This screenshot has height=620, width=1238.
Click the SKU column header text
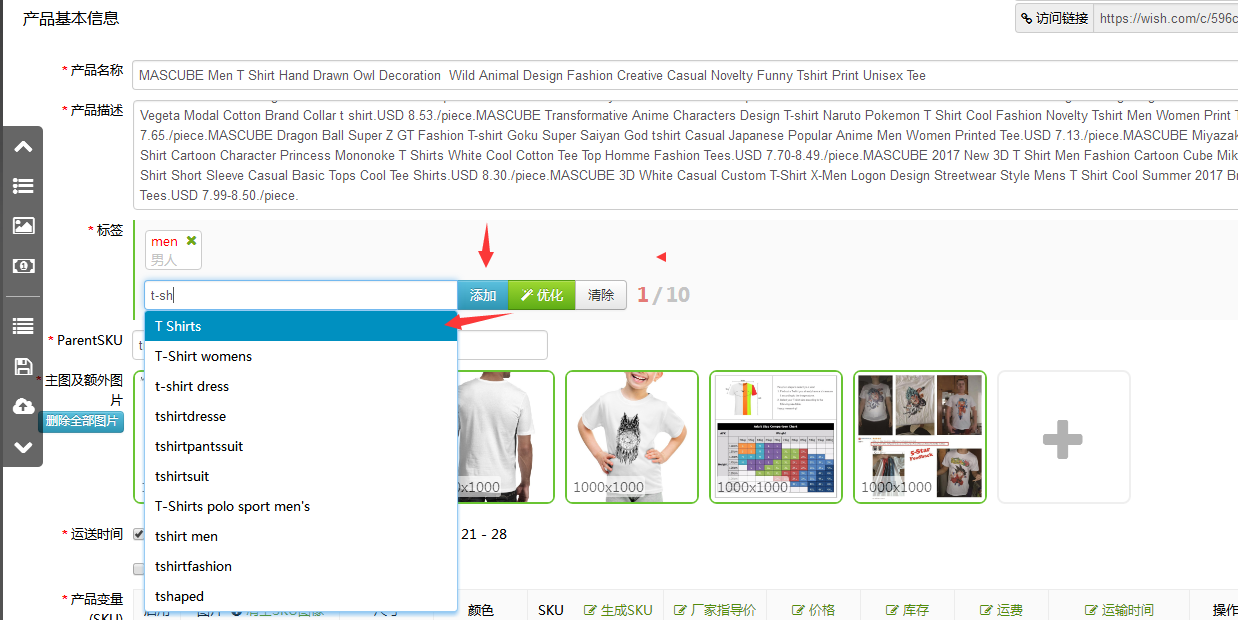click(x=551, y=610)
